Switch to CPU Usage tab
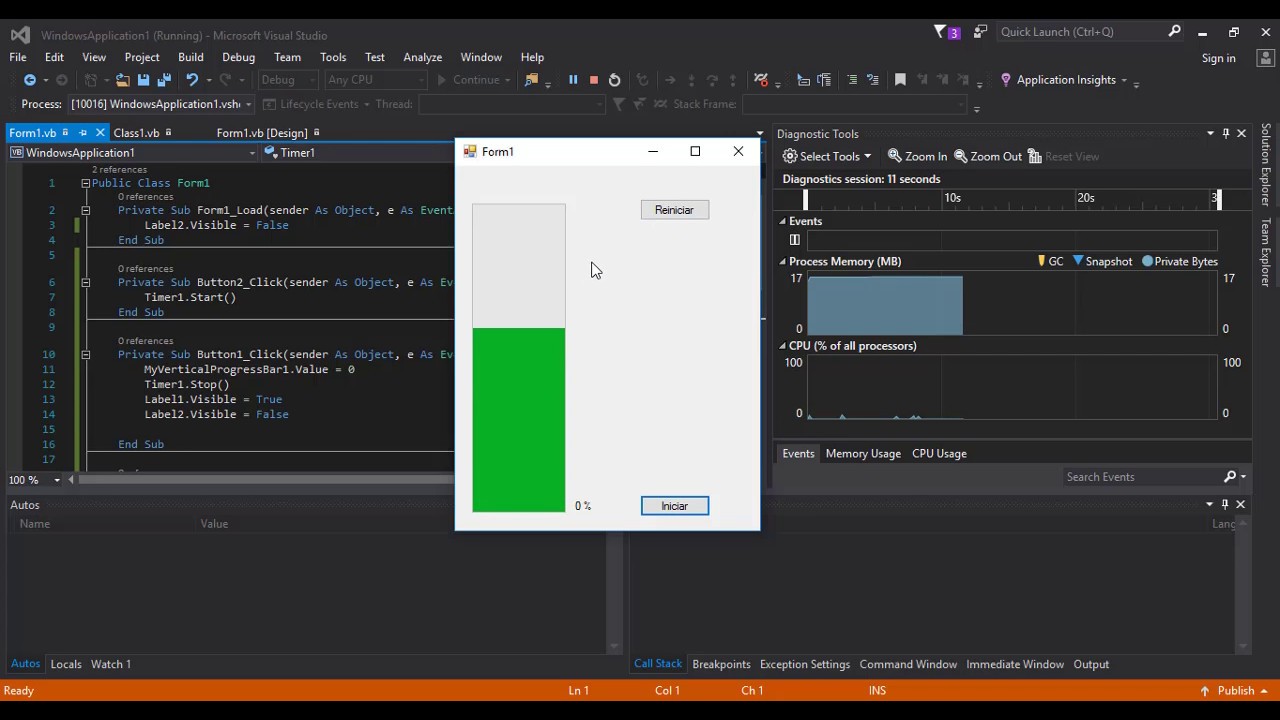 (x=939, y=453)
